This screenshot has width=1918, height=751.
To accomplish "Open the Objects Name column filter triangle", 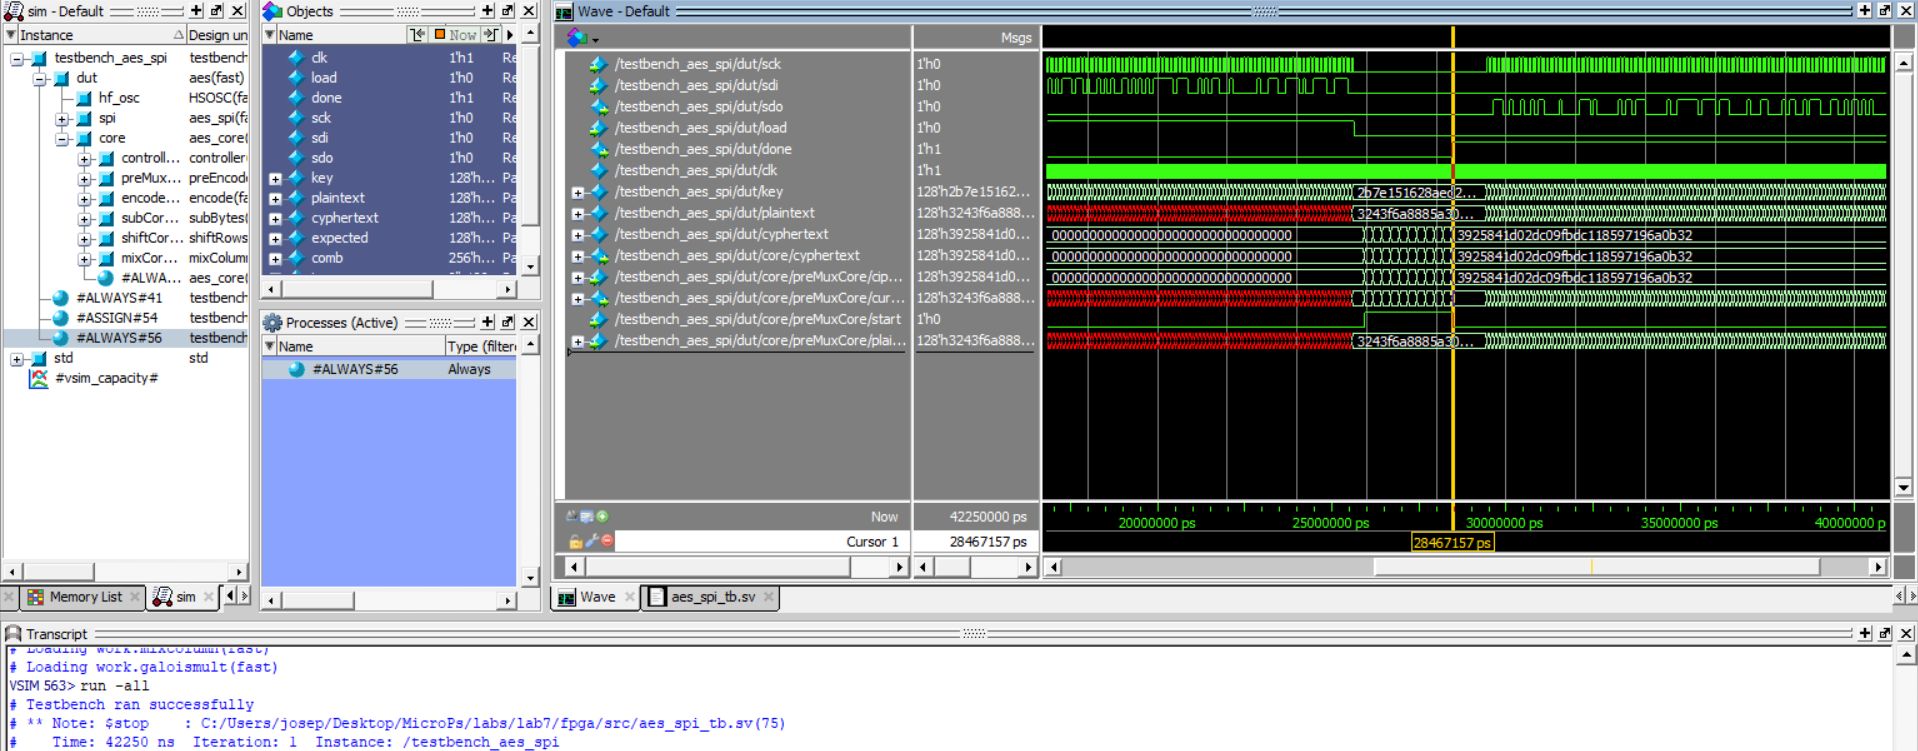I will [x=269, y=34].
